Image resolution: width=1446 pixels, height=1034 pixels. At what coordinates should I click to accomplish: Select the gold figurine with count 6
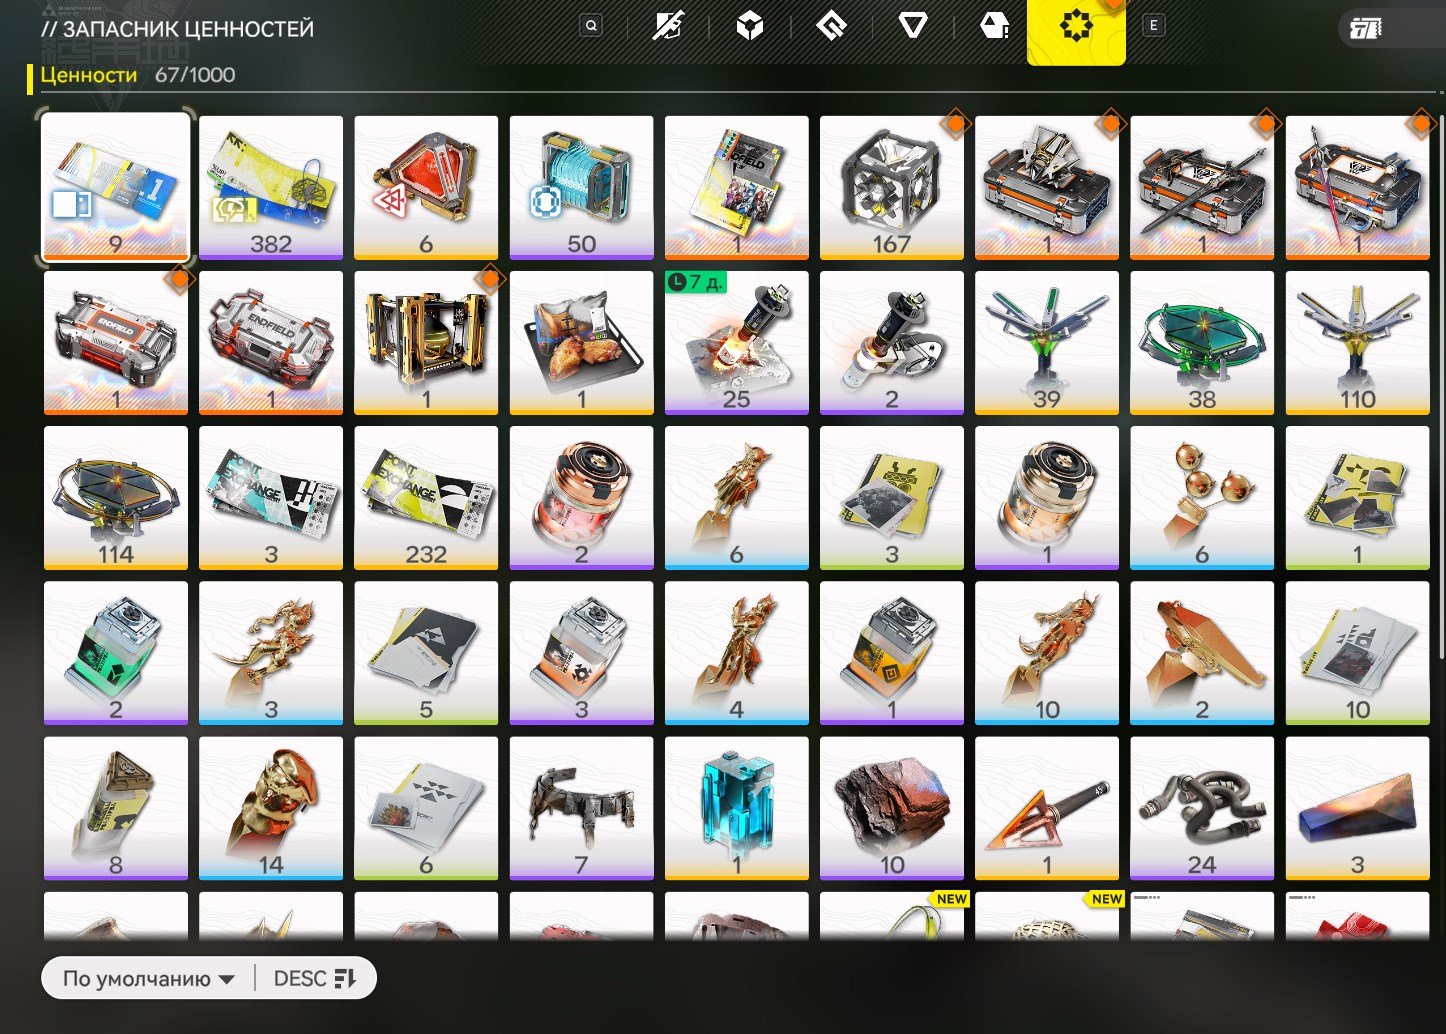(x=737, y=497)
